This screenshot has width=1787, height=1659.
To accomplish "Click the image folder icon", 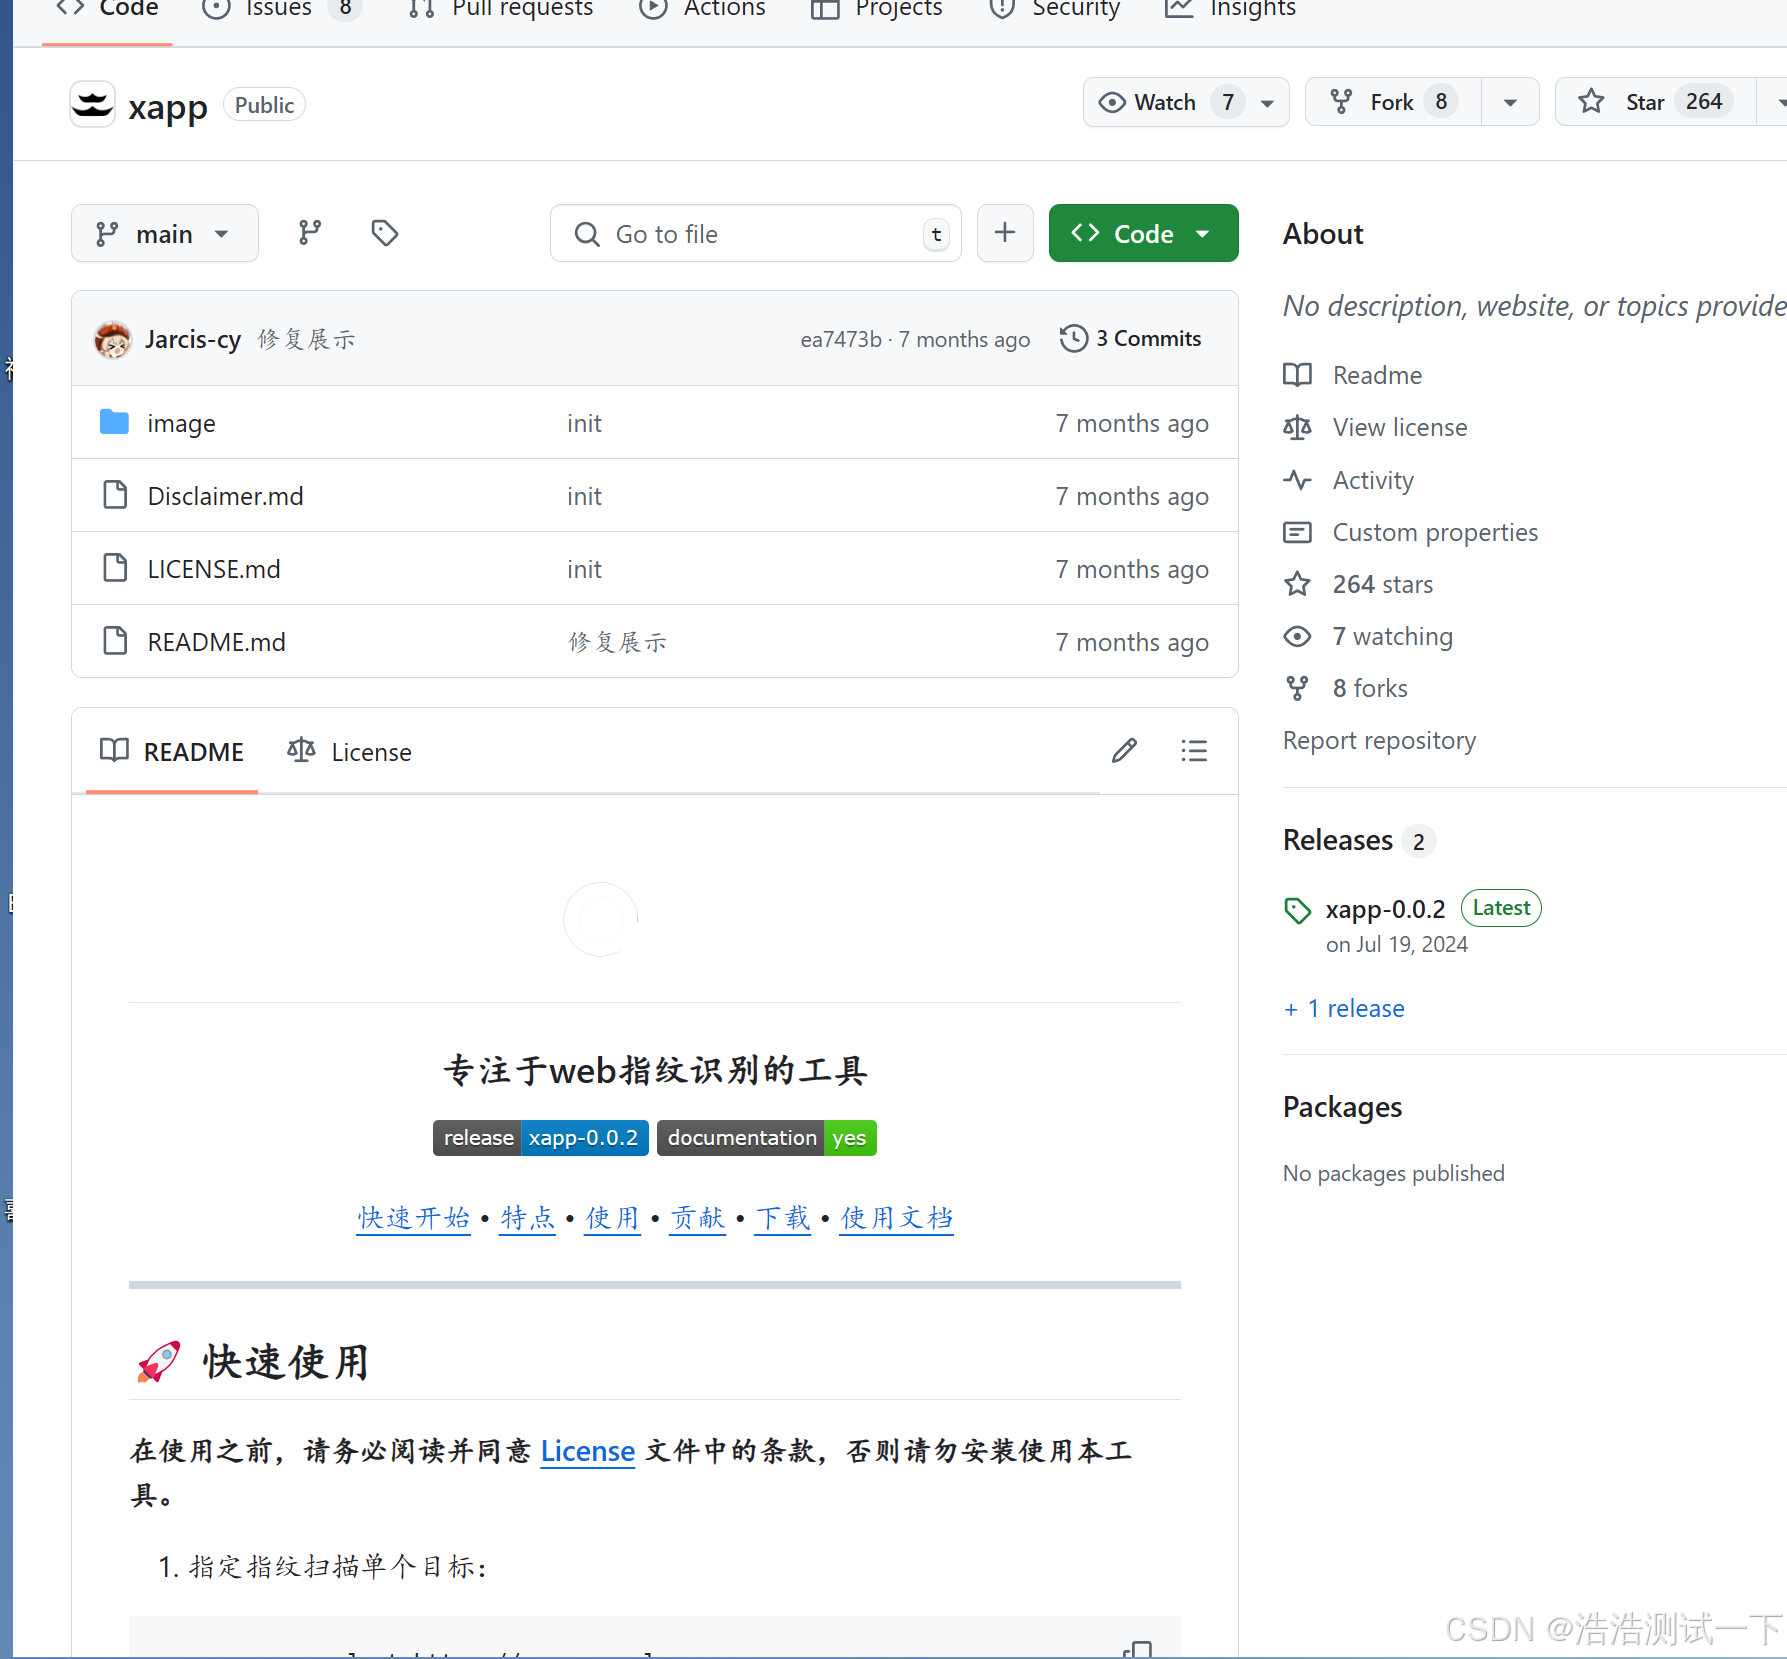I will [115, 422].
